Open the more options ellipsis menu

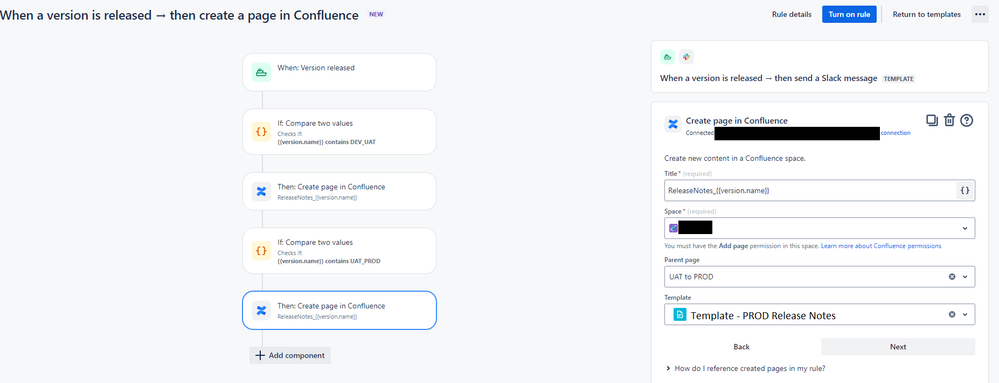click(980, 15)
